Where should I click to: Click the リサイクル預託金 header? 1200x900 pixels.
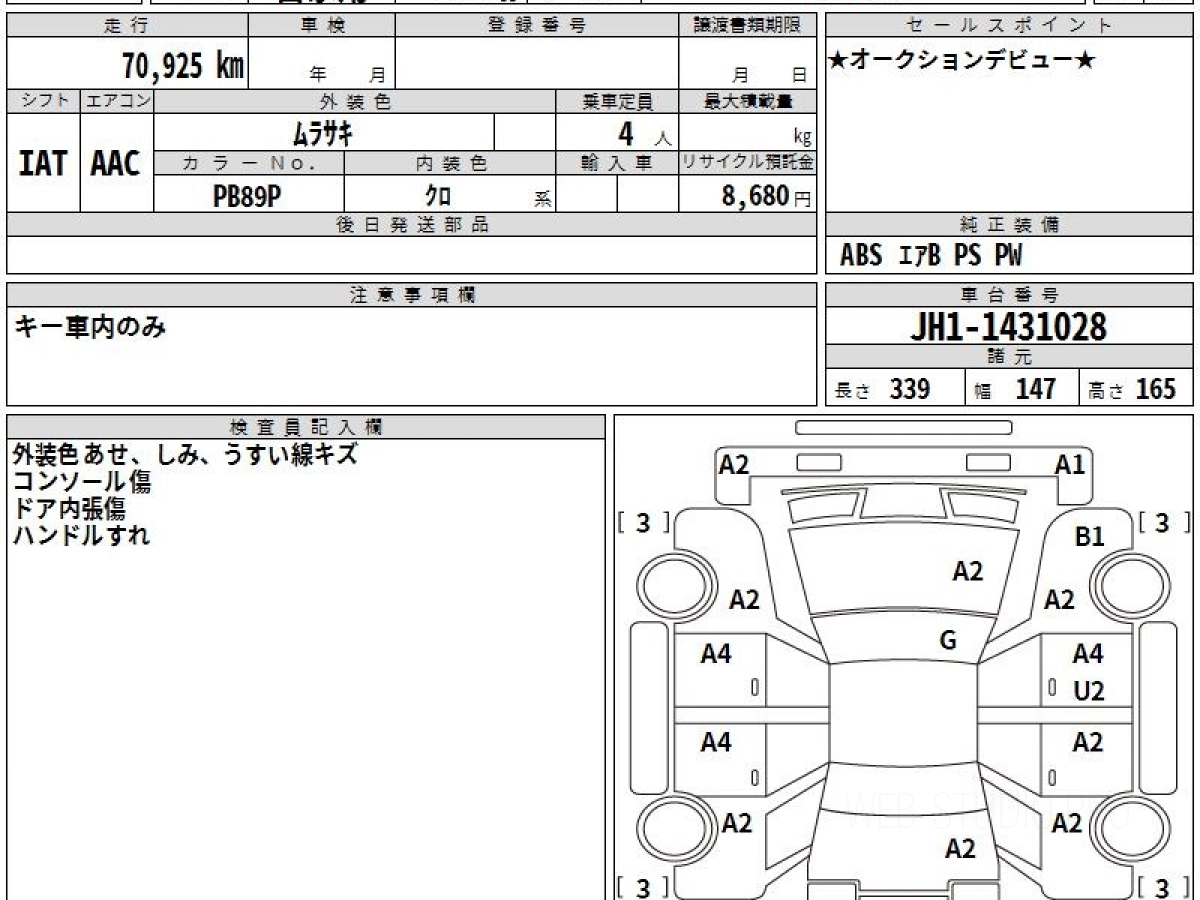[x=747, y=163]
